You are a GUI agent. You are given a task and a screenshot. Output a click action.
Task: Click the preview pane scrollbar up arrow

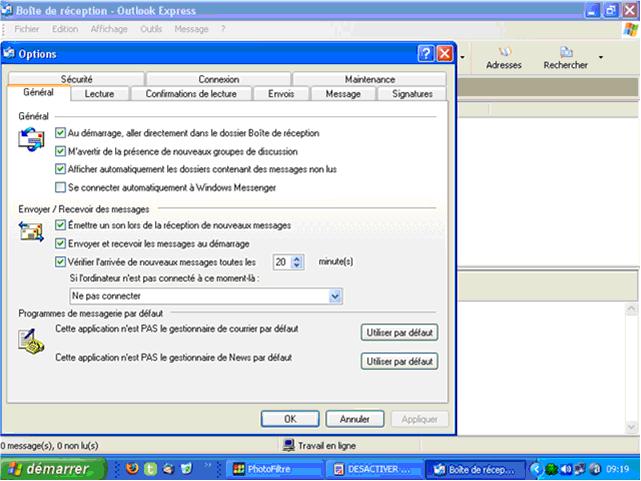tap(631, 309)
